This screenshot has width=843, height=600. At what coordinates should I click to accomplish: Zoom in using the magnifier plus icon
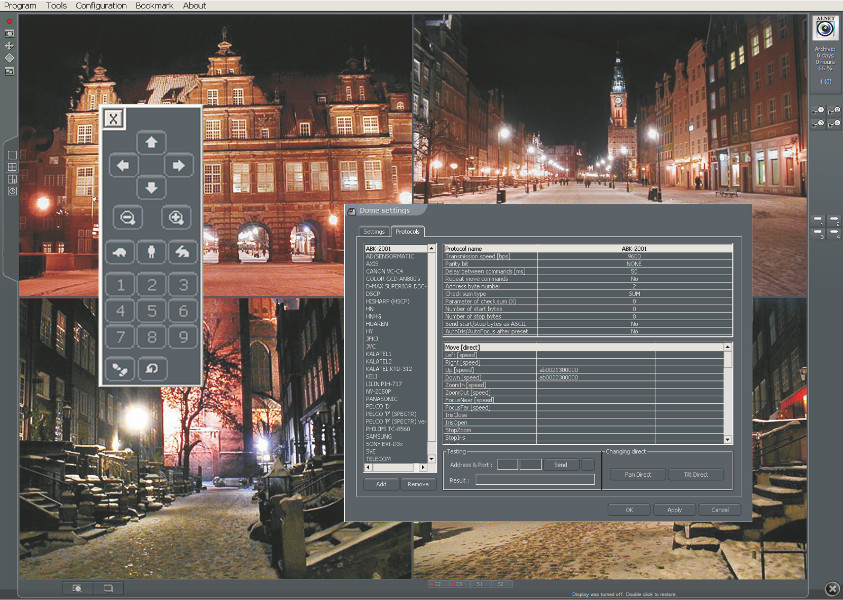176,217
